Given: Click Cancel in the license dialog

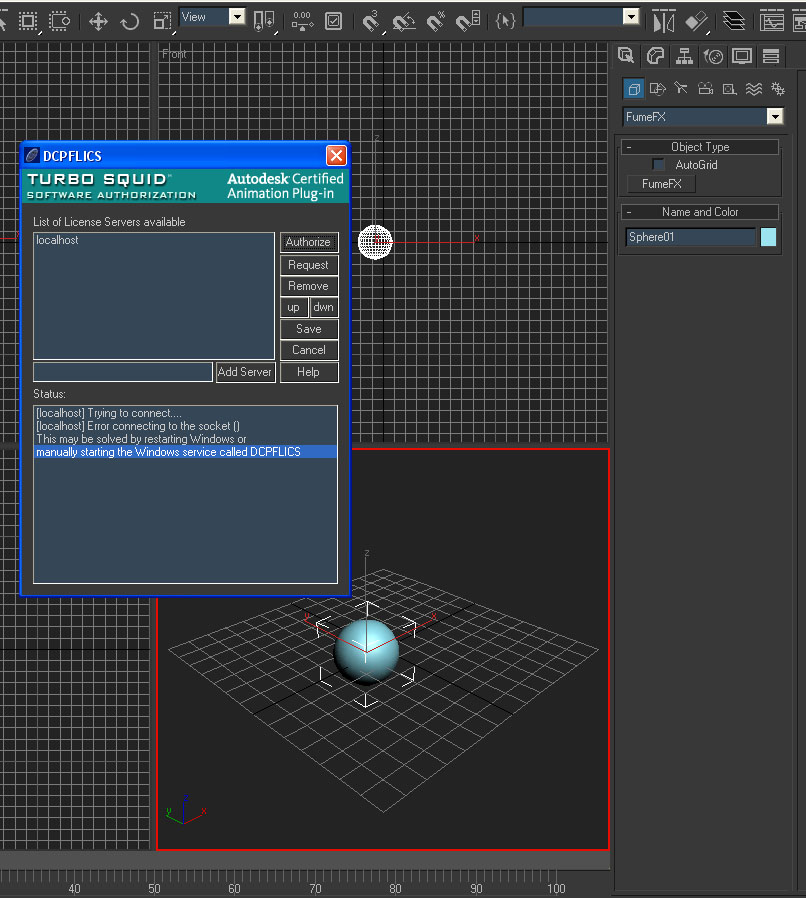Looking at the screenshot, I should [309, 350].
